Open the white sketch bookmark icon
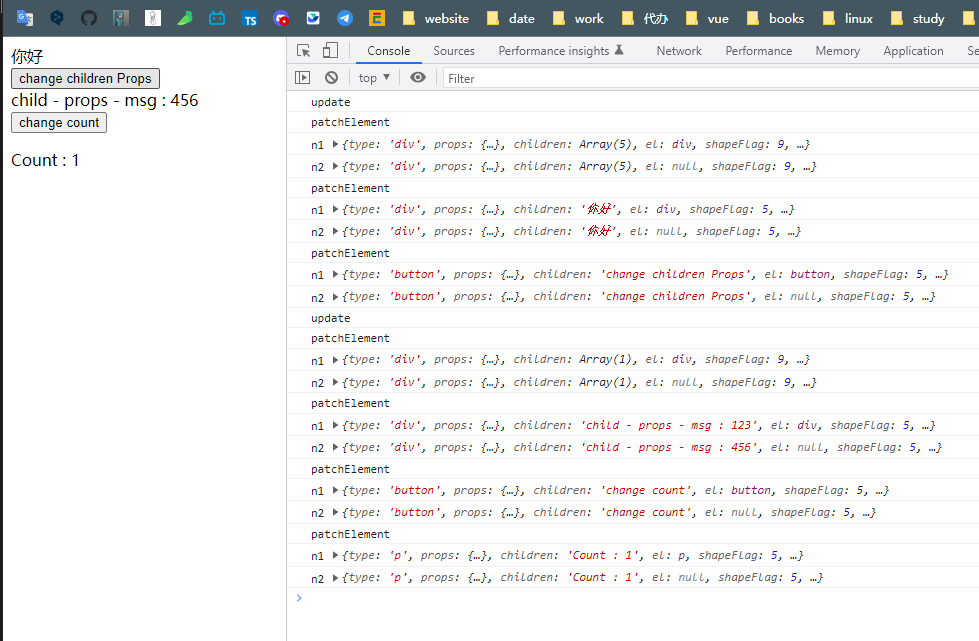The height and width of the screenshot is (641, 979). coord(153,18)
